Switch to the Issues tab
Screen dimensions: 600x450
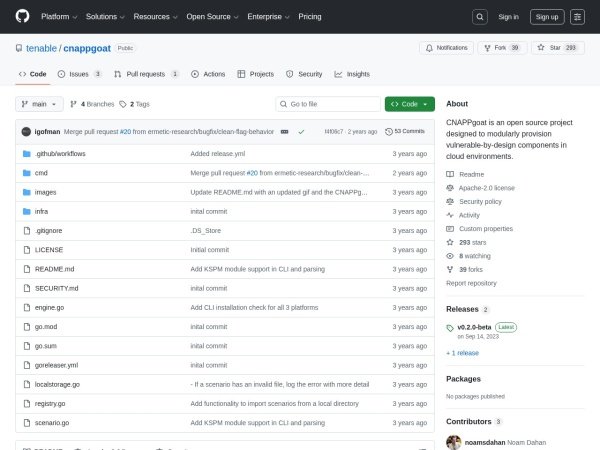point(79,74)
